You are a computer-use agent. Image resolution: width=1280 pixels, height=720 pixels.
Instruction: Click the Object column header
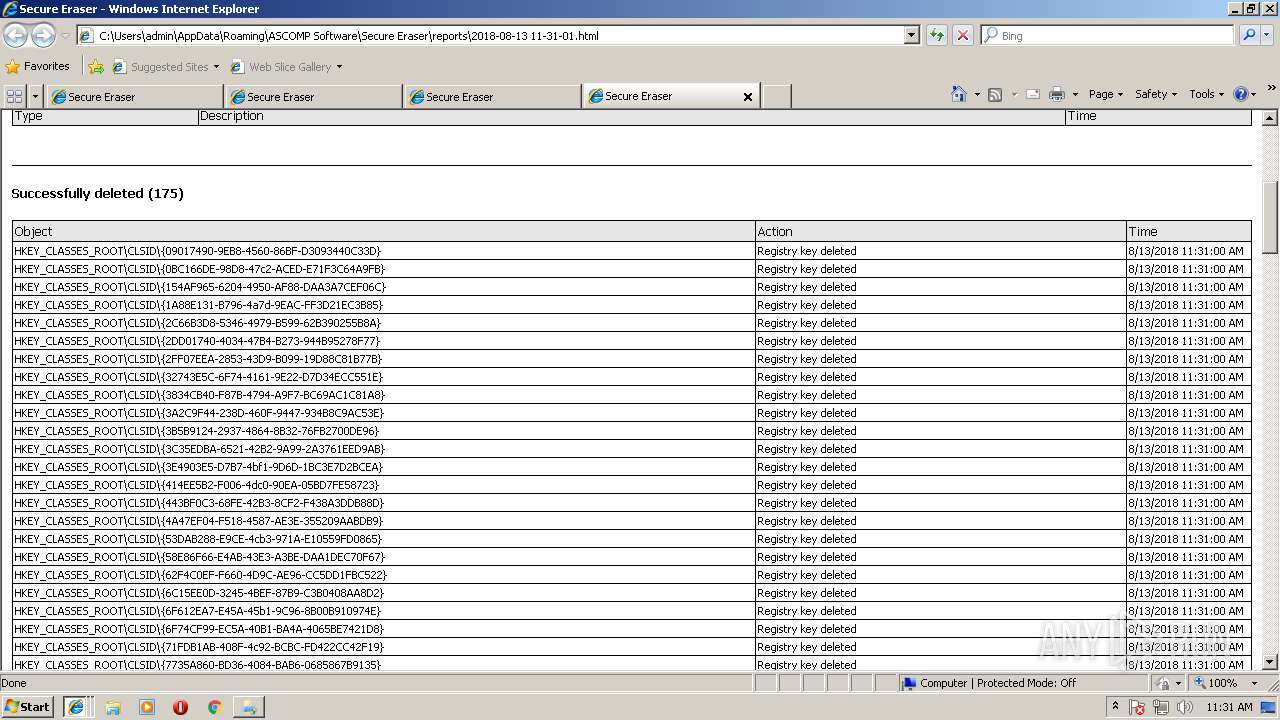(384, 231)
